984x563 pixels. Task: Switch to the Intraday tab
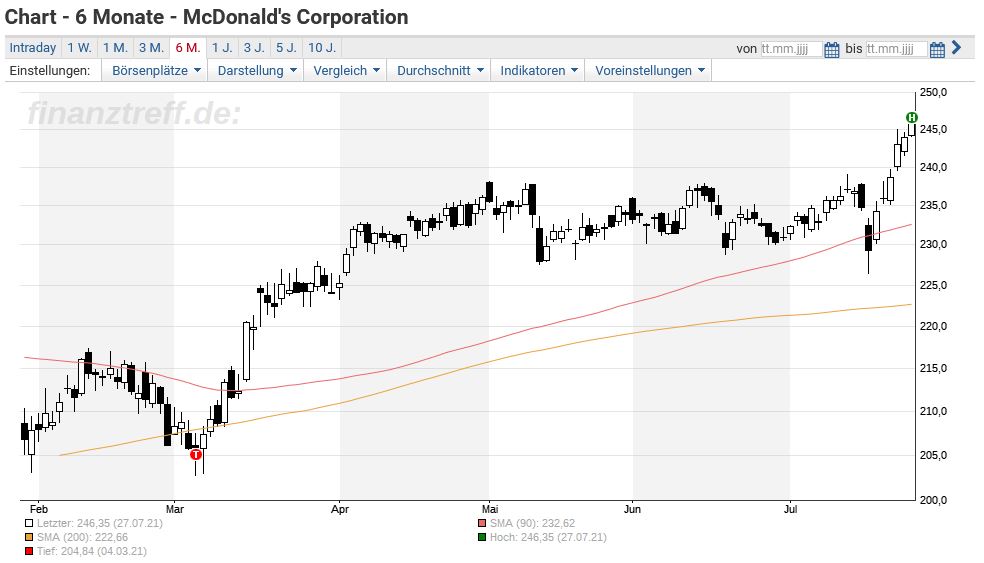click(x=33, y=48)
